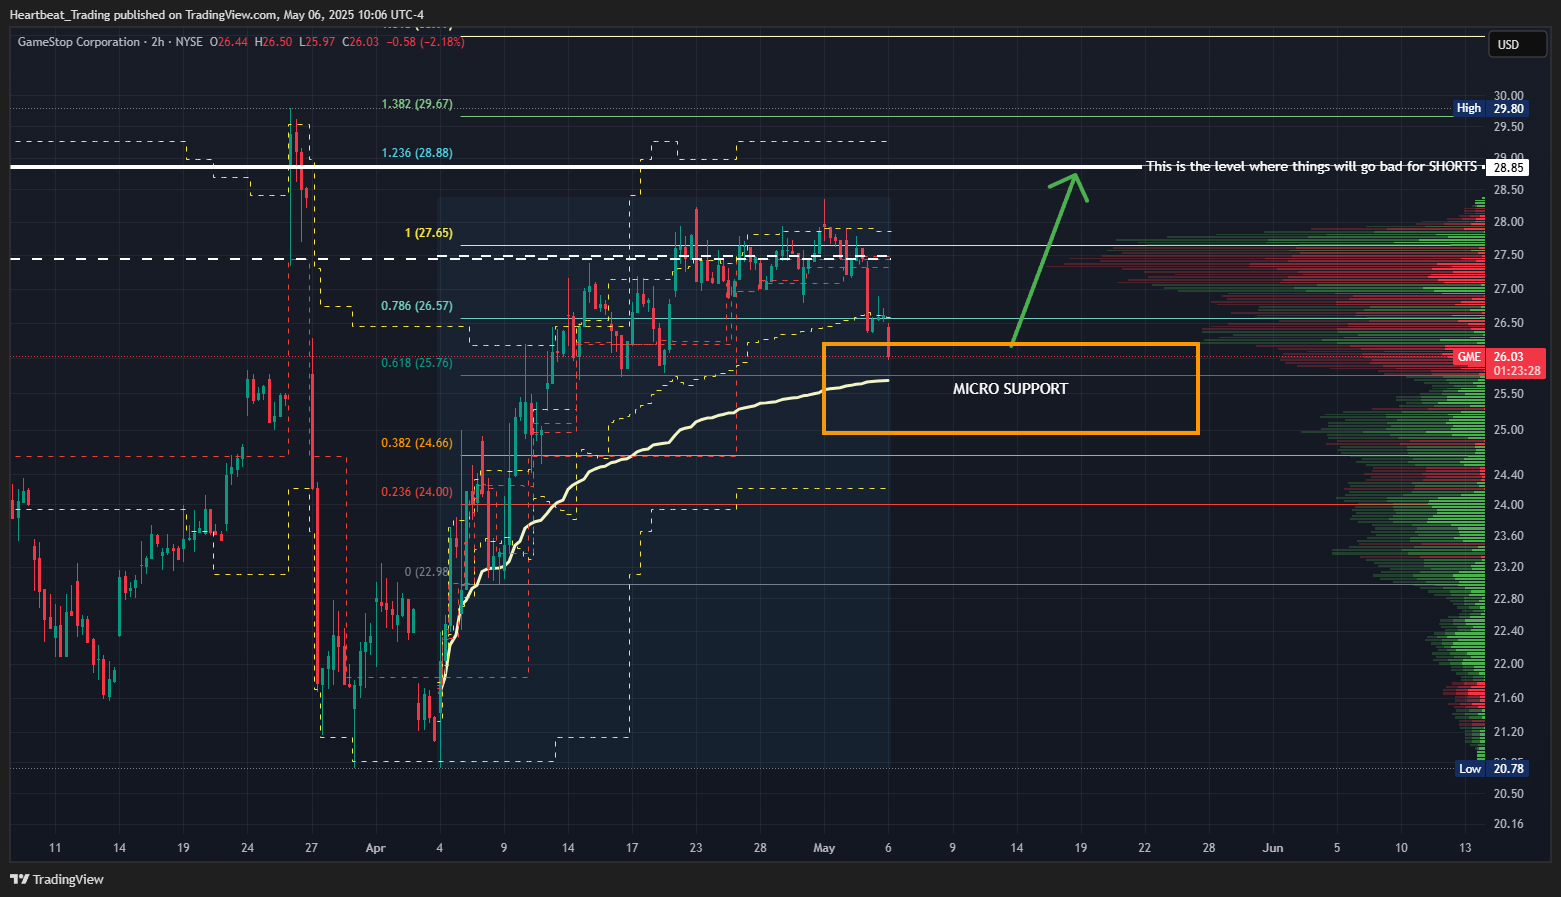Click the 01:23:28 candle countdown timer
This screenshot has width=1561, height=897.
point(1517,371)
